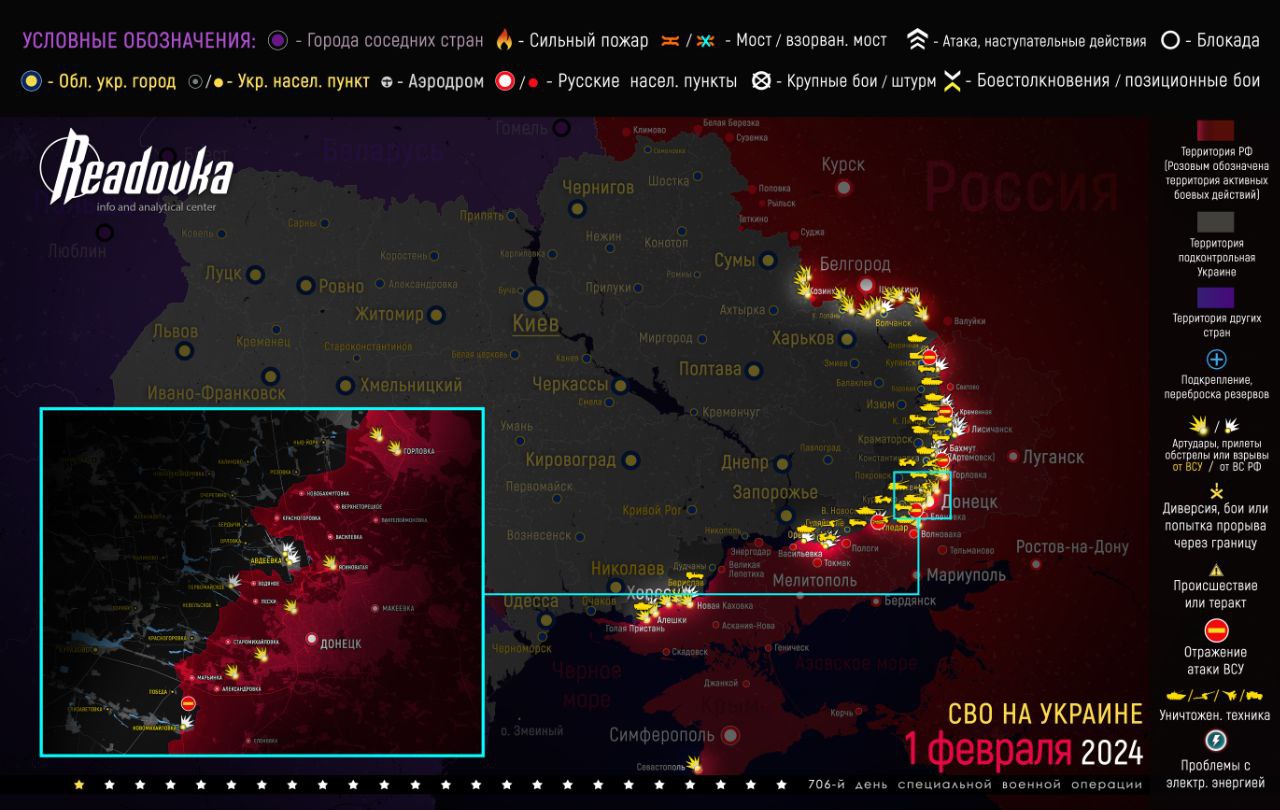Click the purple other countries territory swatch
This screenshot has height=810, width=1280.
pyautogui.click(x=1215, y=297)
